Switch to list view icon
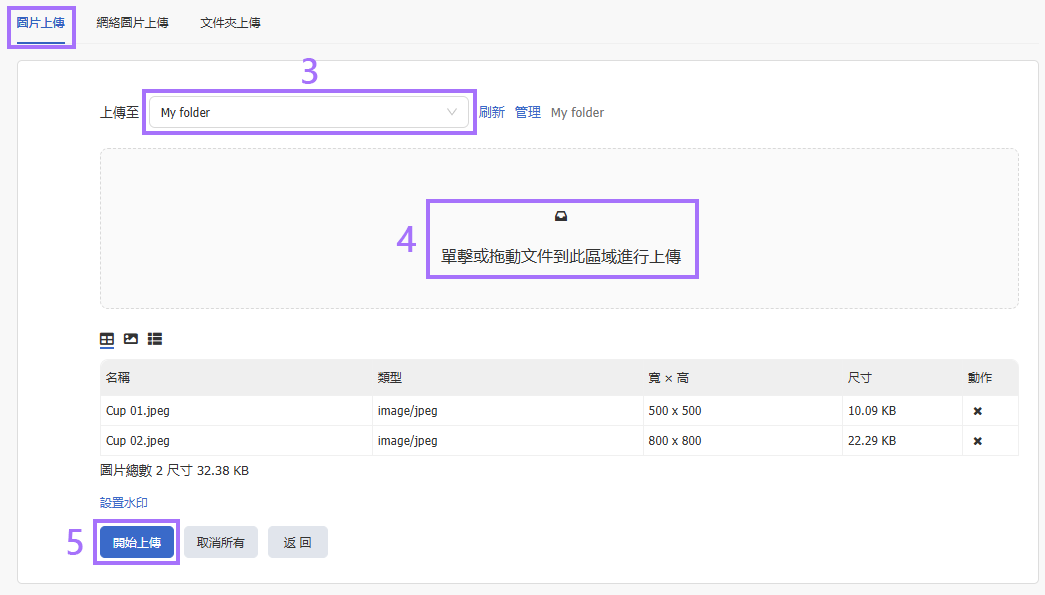The width and height of the screenshot is (1045, 595). click(155, 339)
